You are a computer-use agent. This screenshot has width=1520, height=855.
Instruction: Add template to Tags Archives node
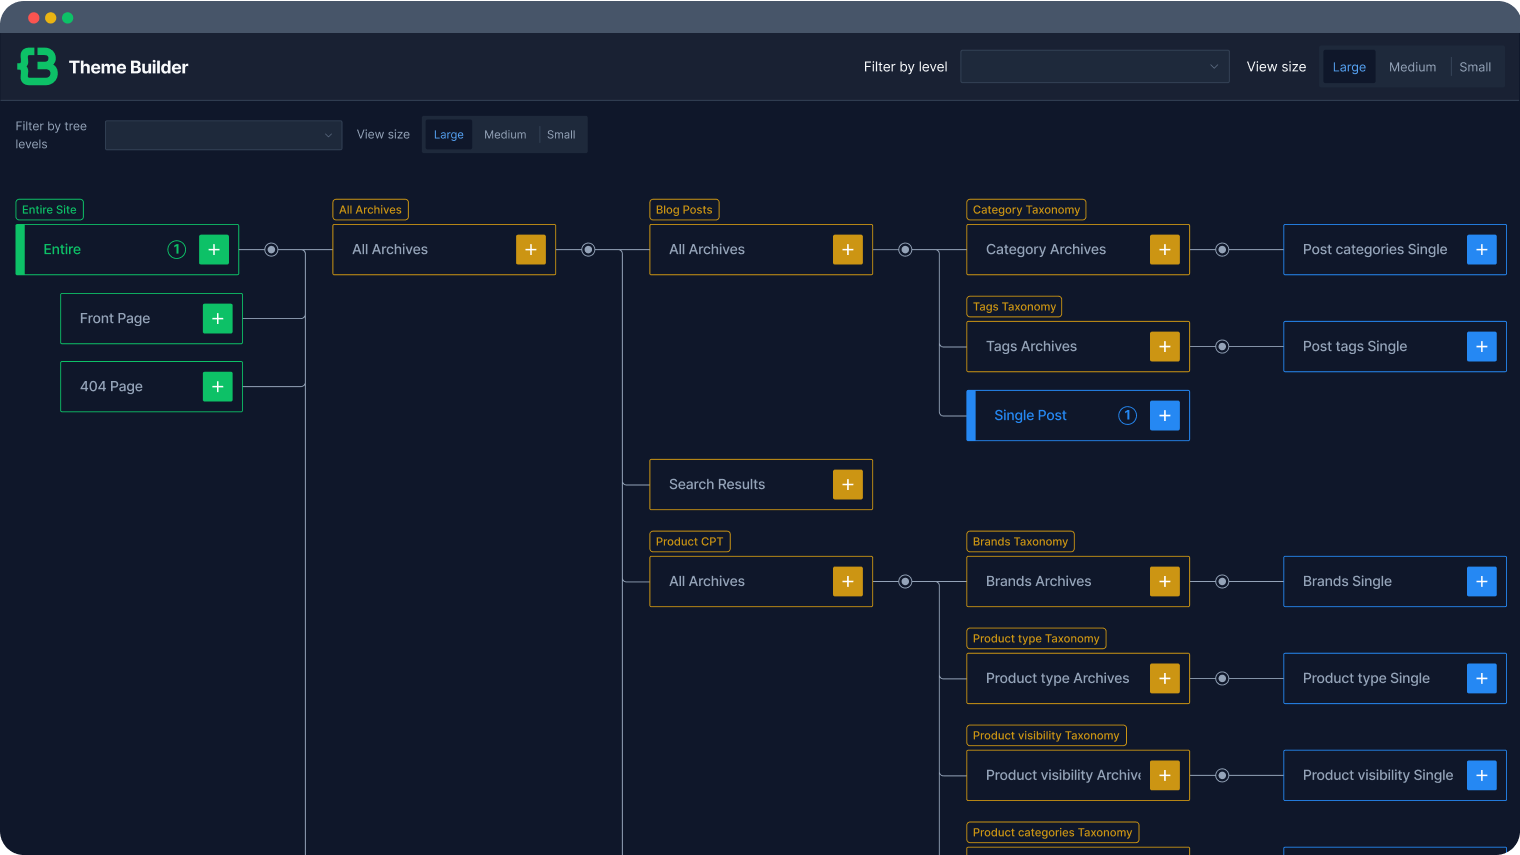click(1165, 347)
